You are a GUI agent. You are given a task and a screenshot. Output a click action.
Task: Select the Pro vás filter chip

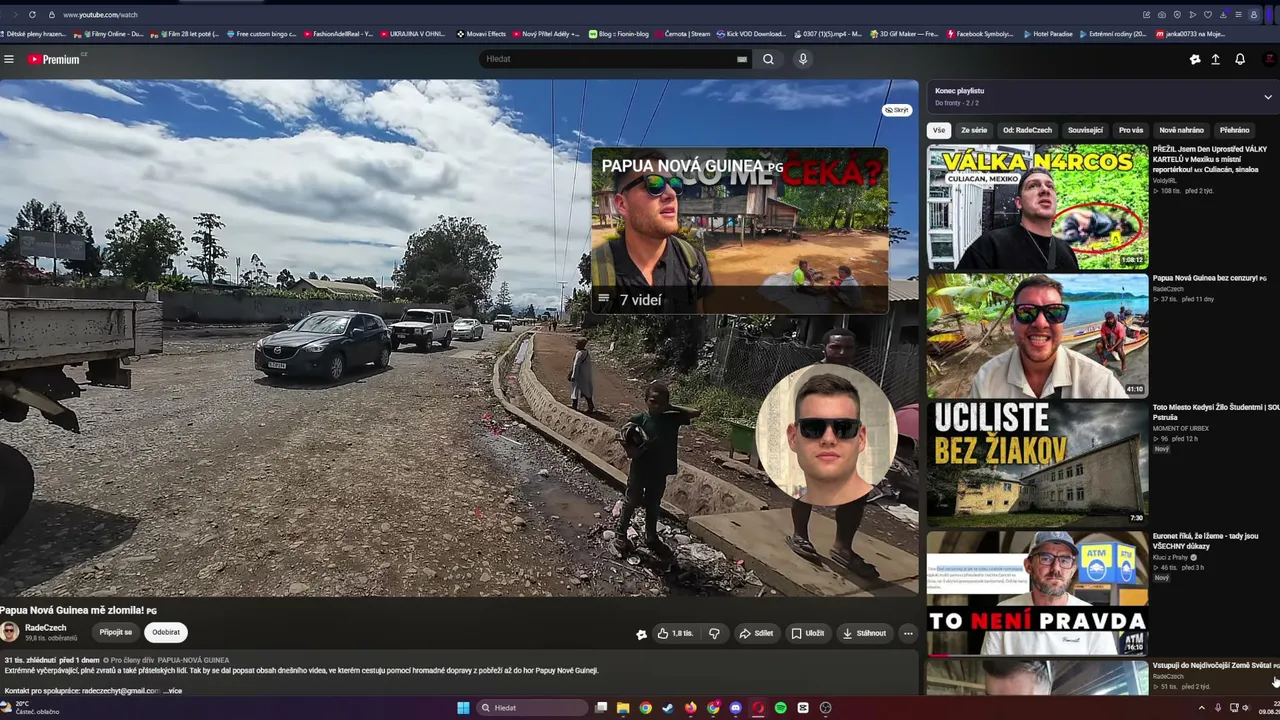coord(1131,130)
